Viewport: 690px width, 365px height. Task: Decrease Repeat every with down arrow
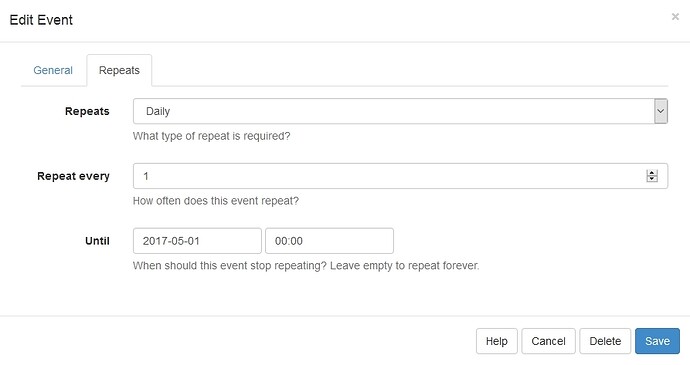pyautogui.click(x=652, y=179)
